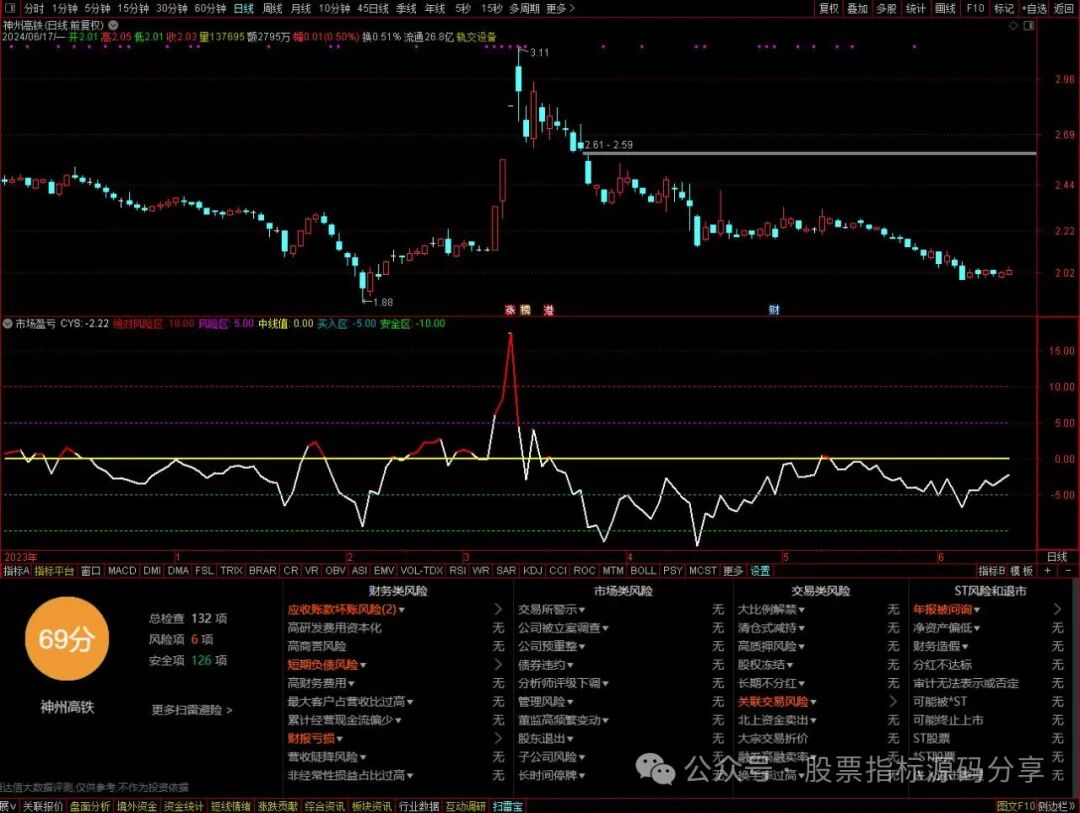Click the 风险项 6 项 count
1080x813 pixels.
click(181, 639)
